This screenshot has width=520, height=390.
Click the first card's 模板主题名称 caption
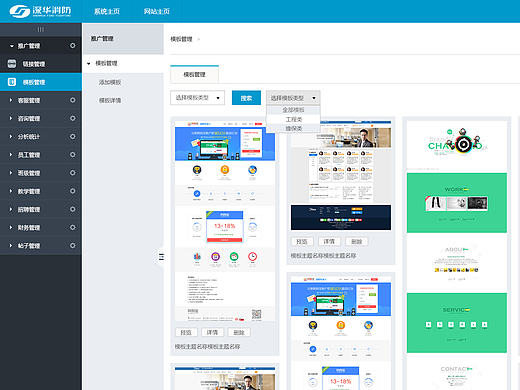pyautogui.click(x=207, y=347)
